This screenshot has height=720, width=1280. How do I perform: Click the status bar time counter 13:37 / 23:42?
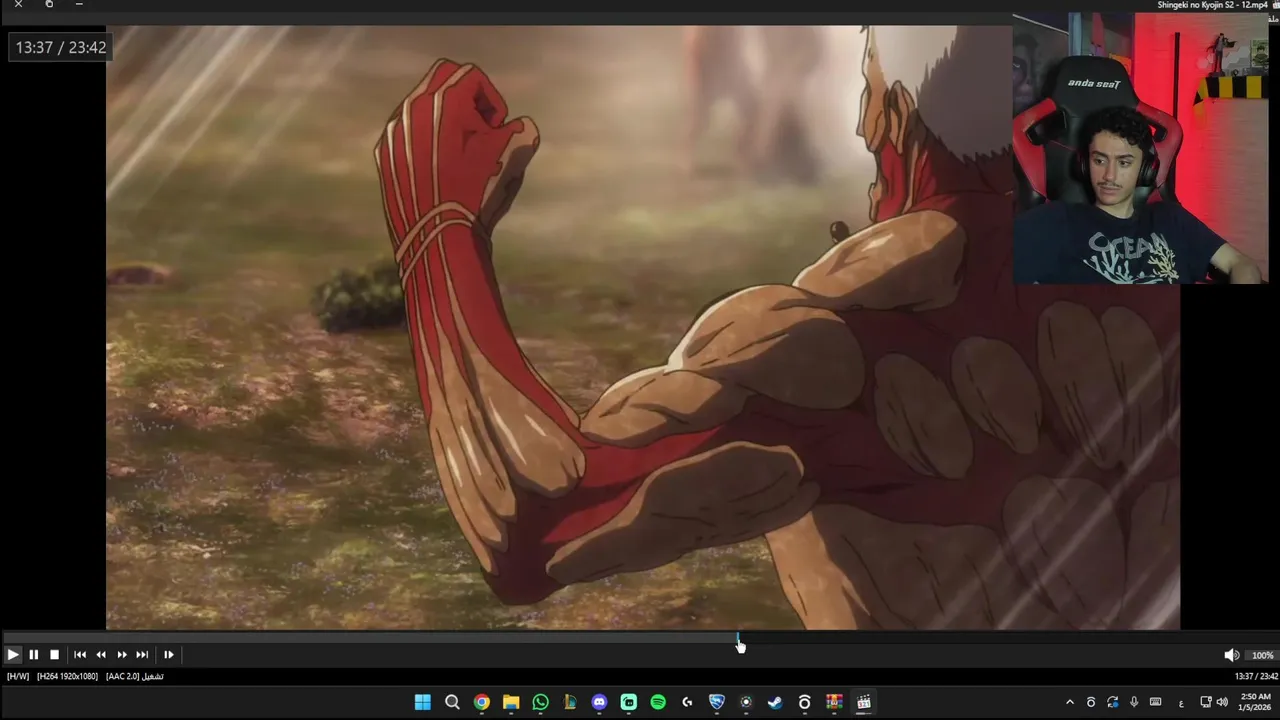[x=1254, y=677]
